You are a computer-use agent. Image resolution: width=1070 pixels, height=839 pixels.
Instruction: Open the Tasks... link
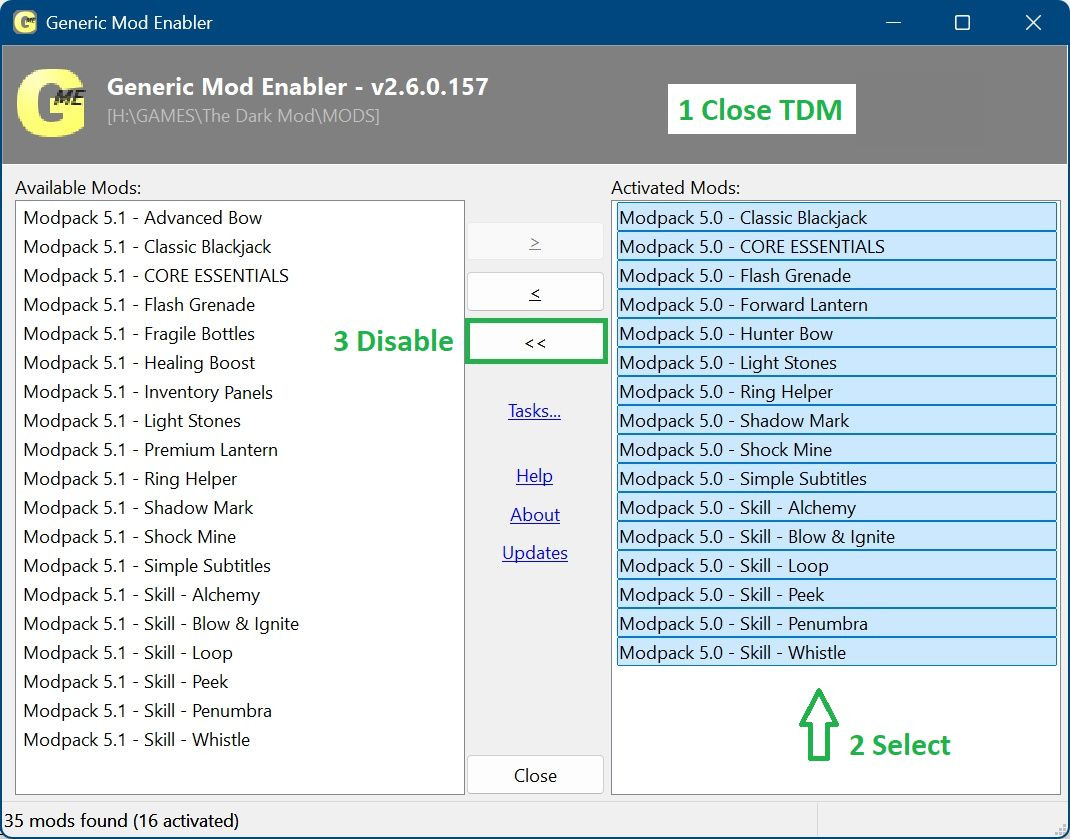click(x=534, y=411)
